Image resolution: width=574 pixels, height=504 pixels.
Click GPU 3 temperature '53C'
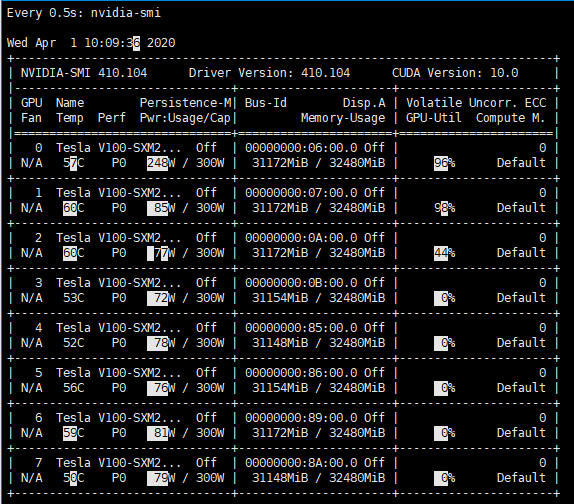pos(74,298)
